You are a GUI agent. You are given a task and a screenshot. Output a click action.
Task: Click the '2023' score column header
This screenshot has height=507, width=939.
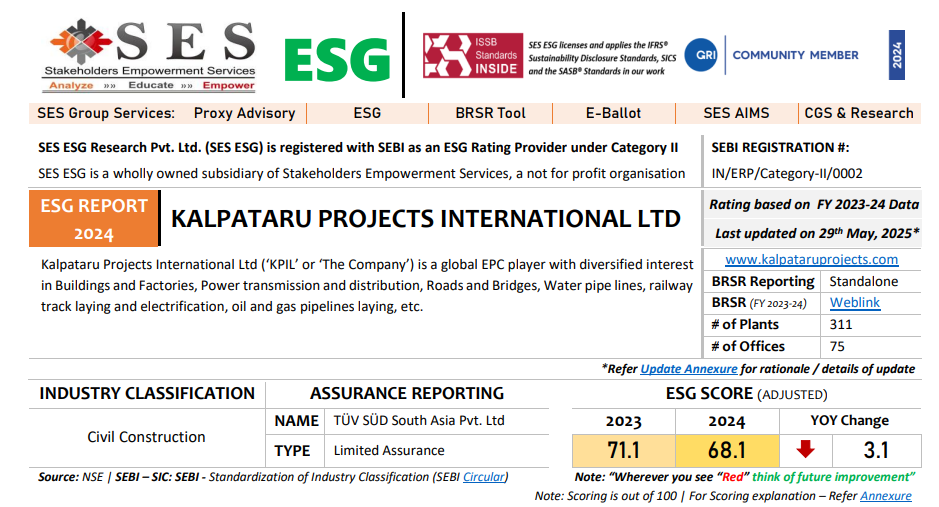[x=623, y=421]
